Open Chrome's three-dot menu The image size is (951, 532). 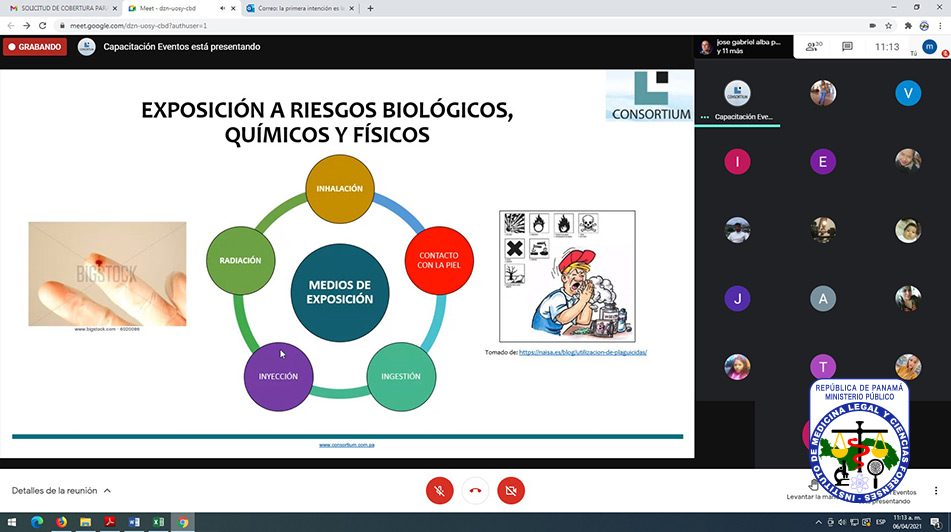tap(940, 25)
